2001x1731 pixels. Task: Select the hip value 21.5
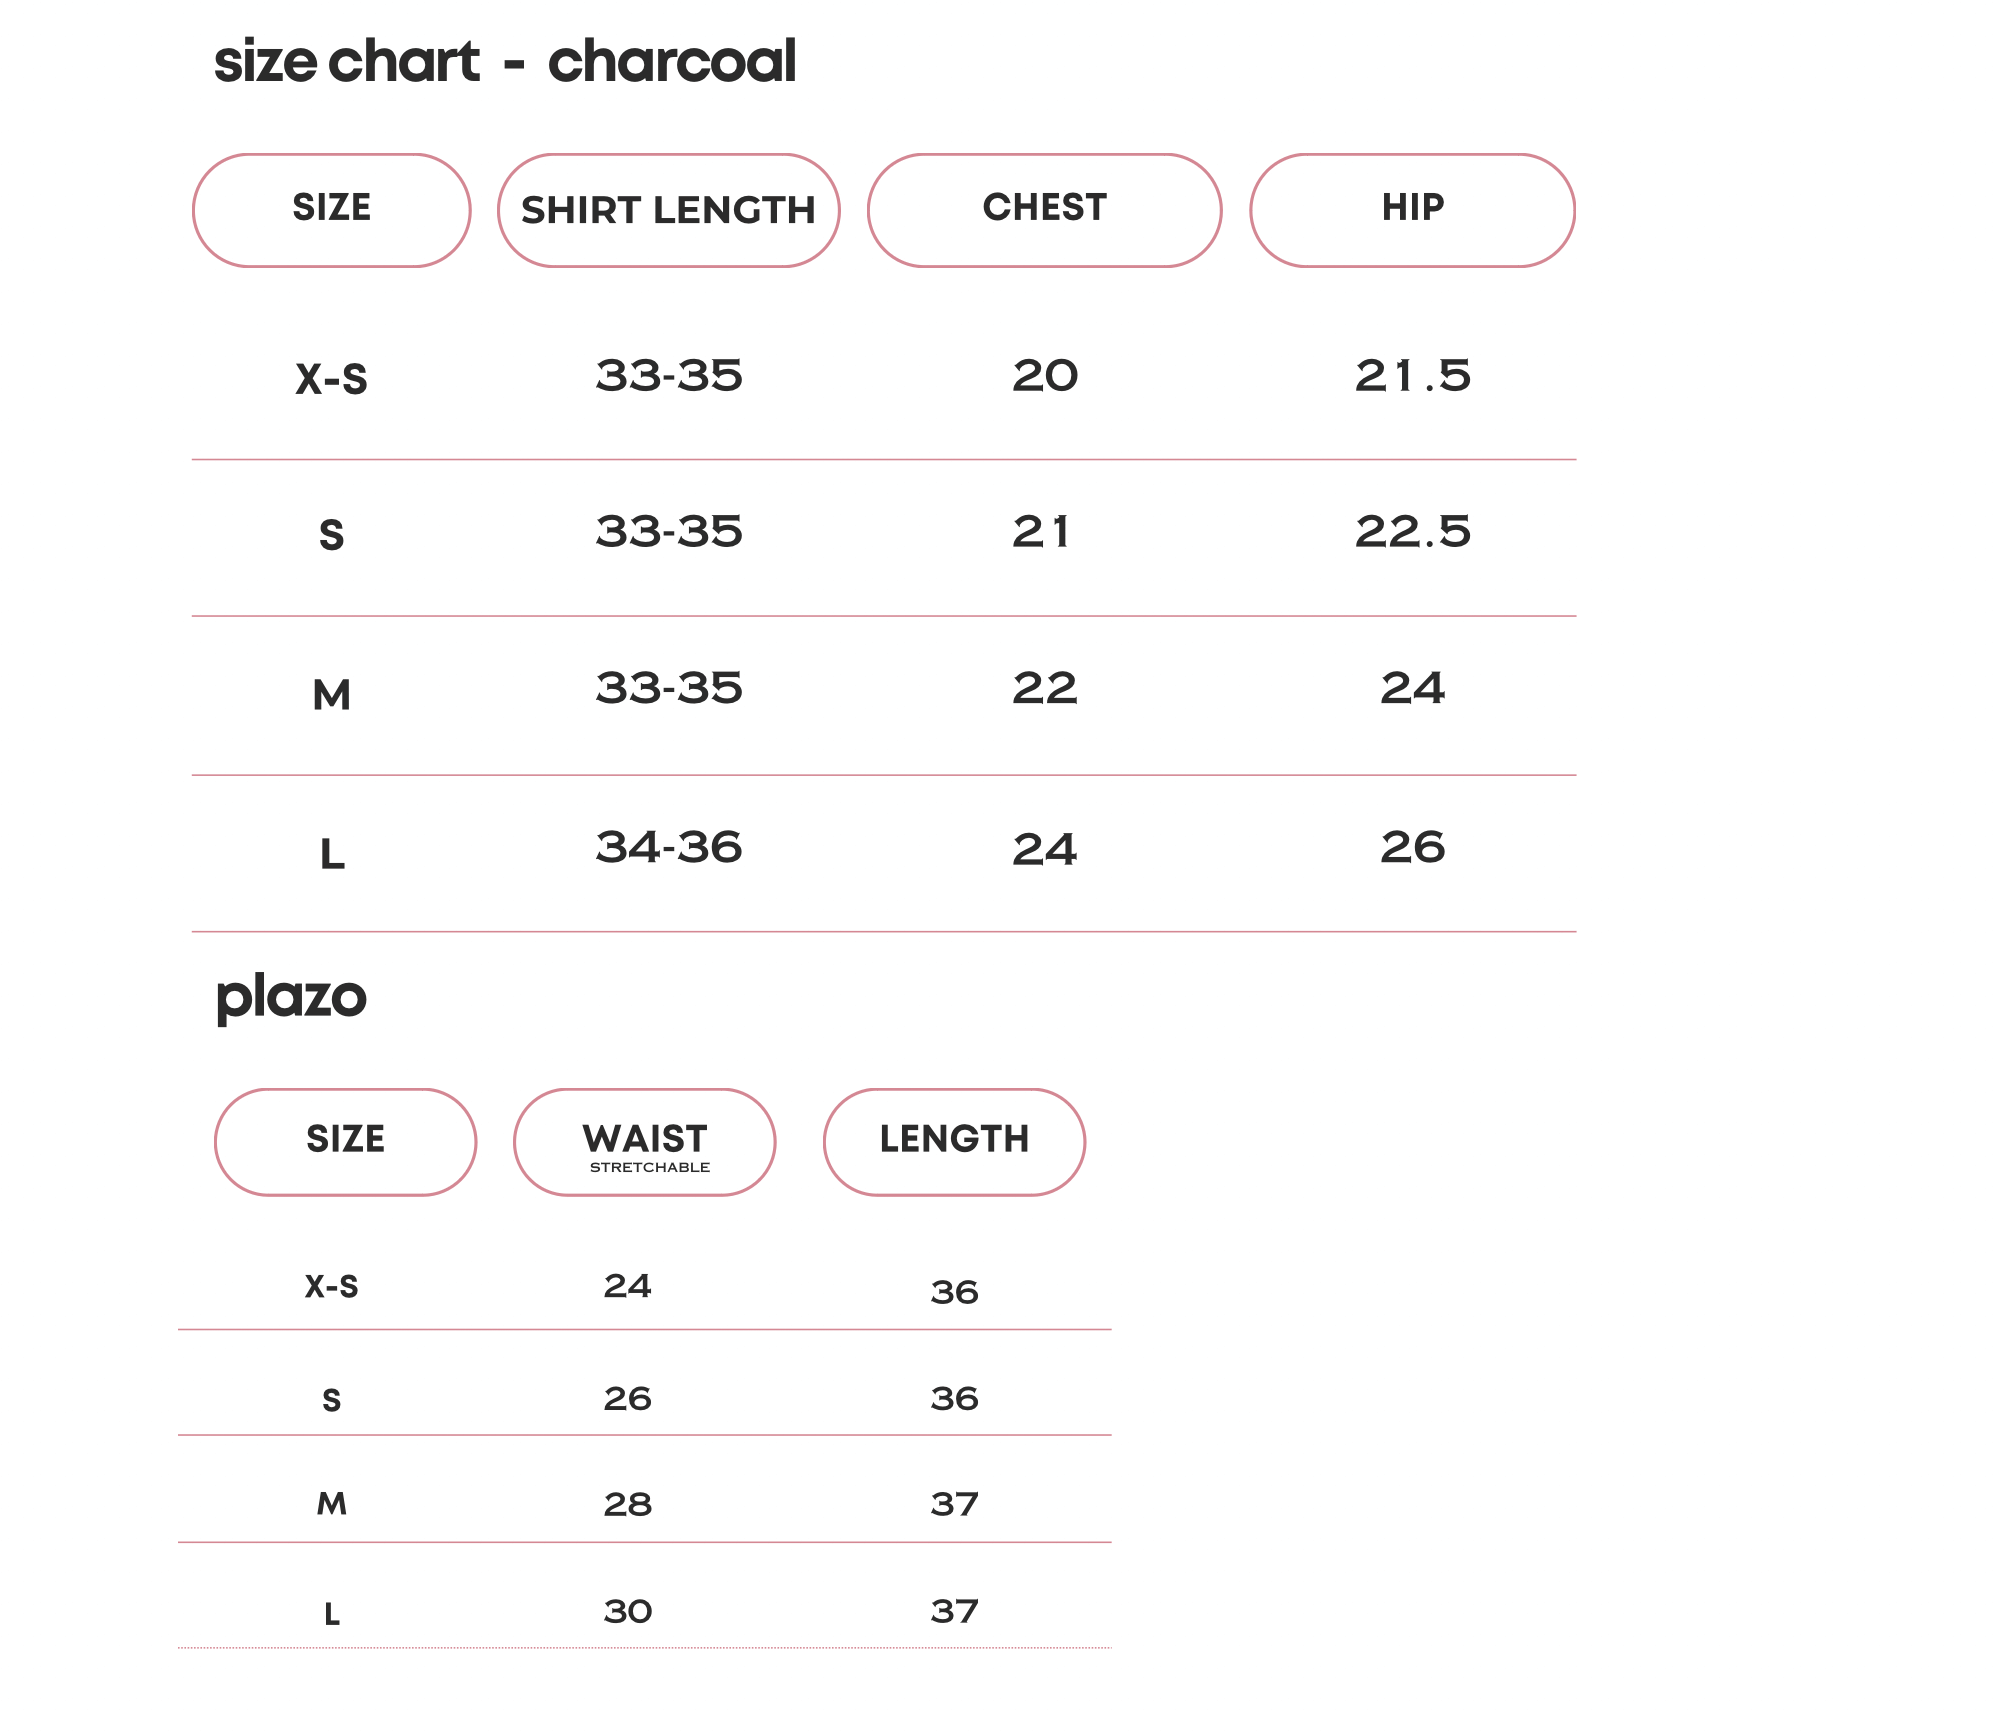click(x=1413, y=376)
